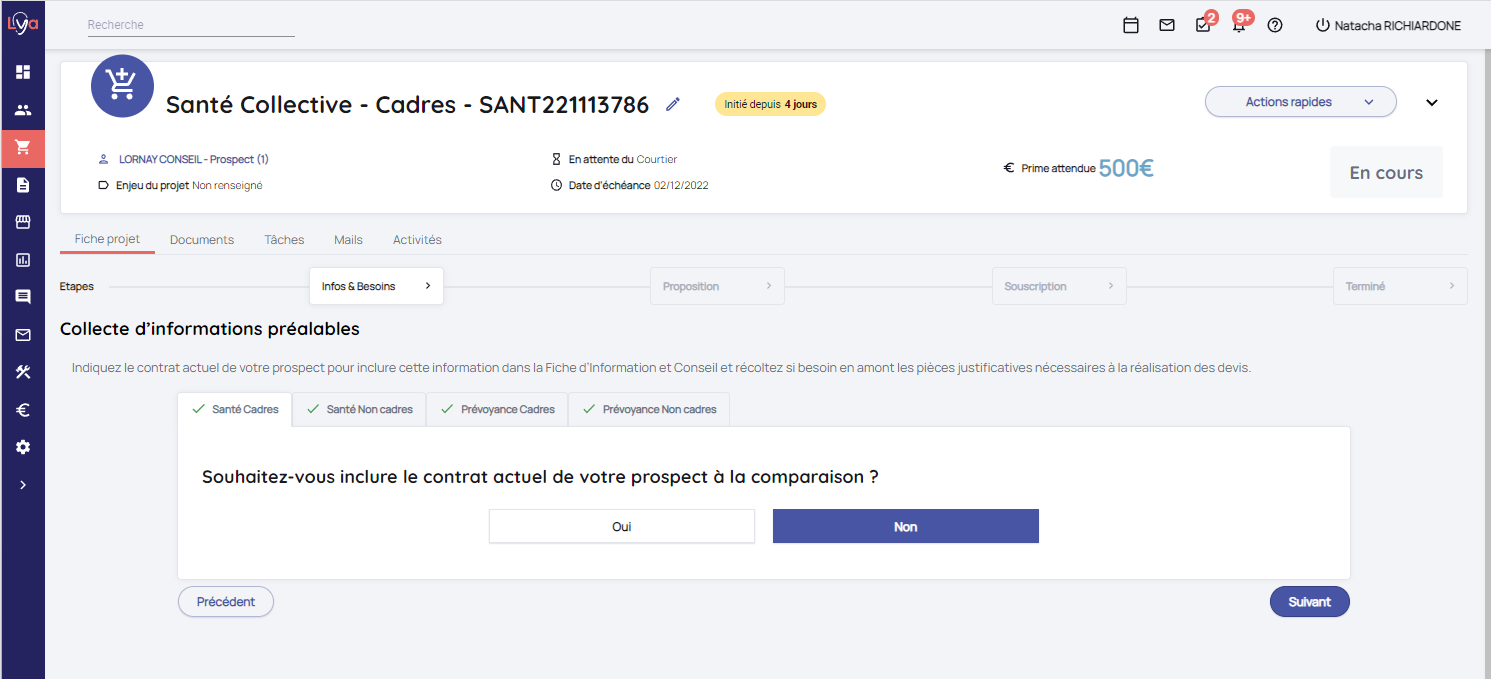Open tasks icon with badge 2
Screen dimensions: 1491x679
1203,26
